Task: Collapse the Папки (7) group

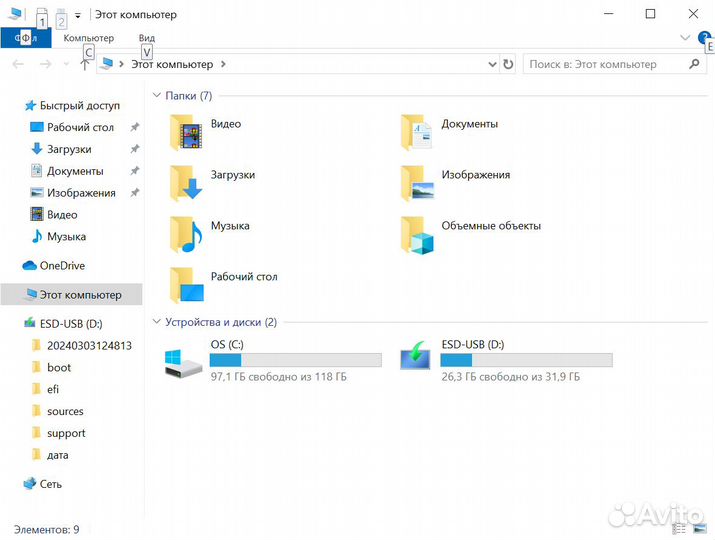Action: click(x=156, y=95)
